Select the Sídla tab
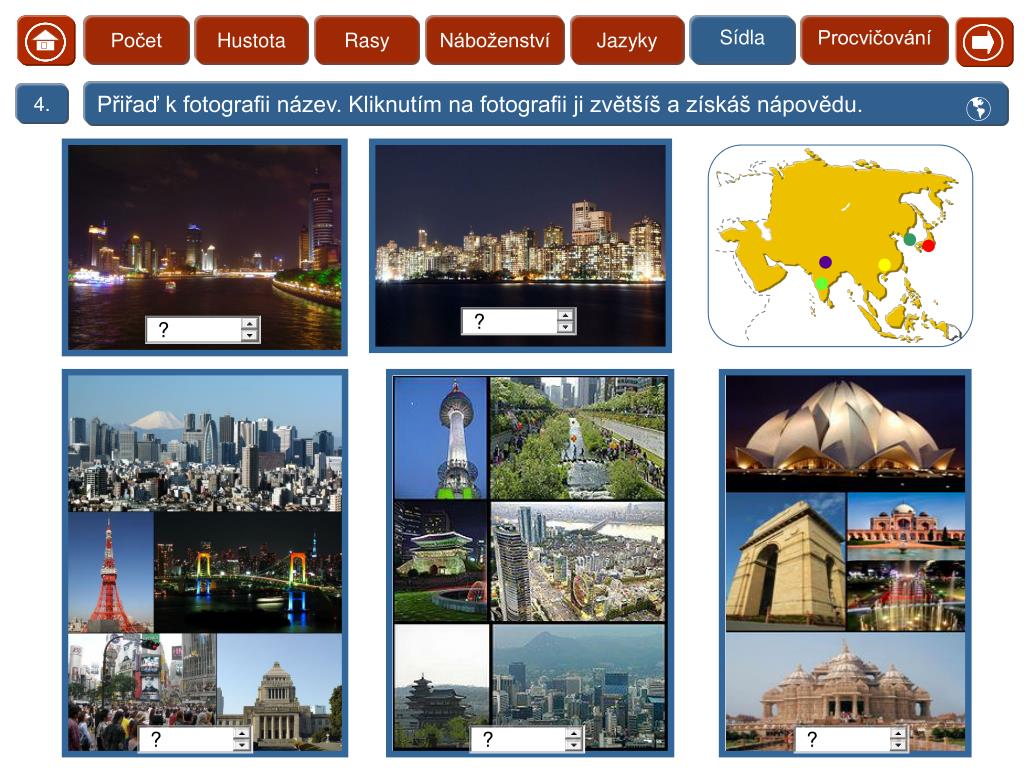1024x768 pixels. (x=743, y=39)
